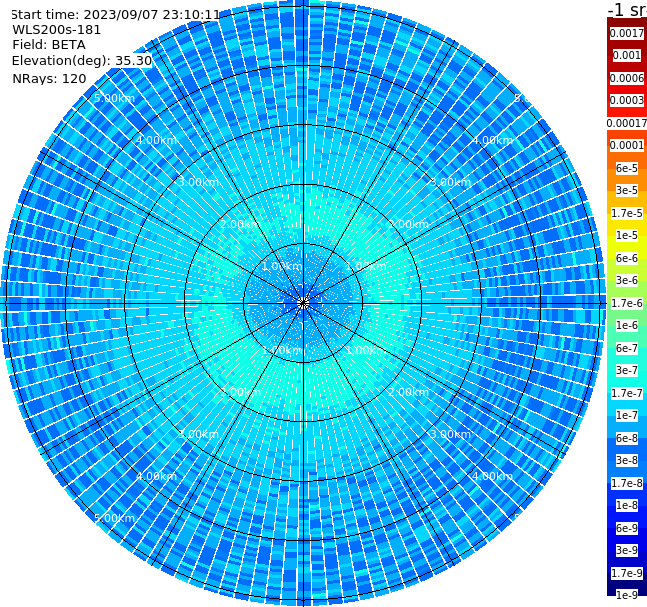Click the 3.00km range label, upper-right quadrant
This screenshot has height=607, width=647.
click(x=450, y=182)
